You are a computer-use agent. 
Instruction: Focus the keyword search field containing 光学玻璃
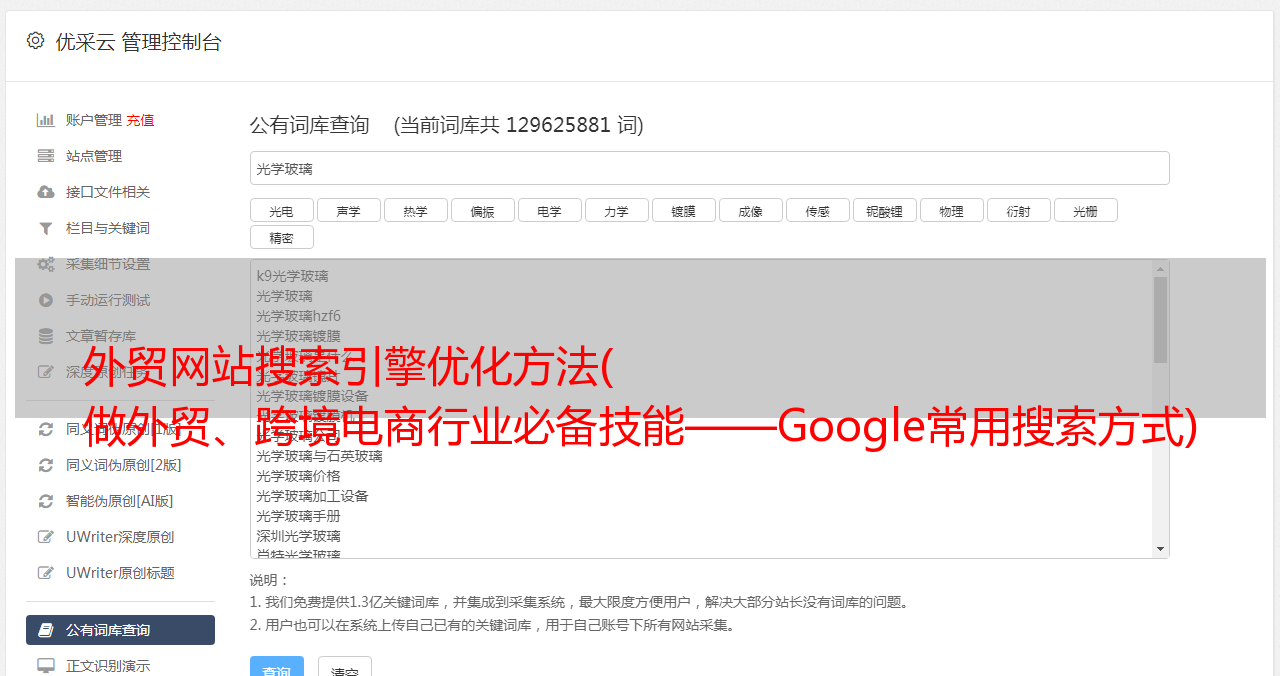click(709, 168)
